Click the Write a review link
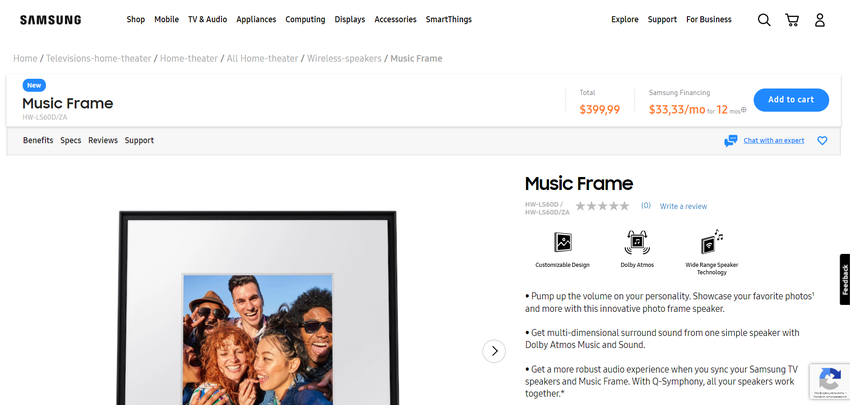 683,206
